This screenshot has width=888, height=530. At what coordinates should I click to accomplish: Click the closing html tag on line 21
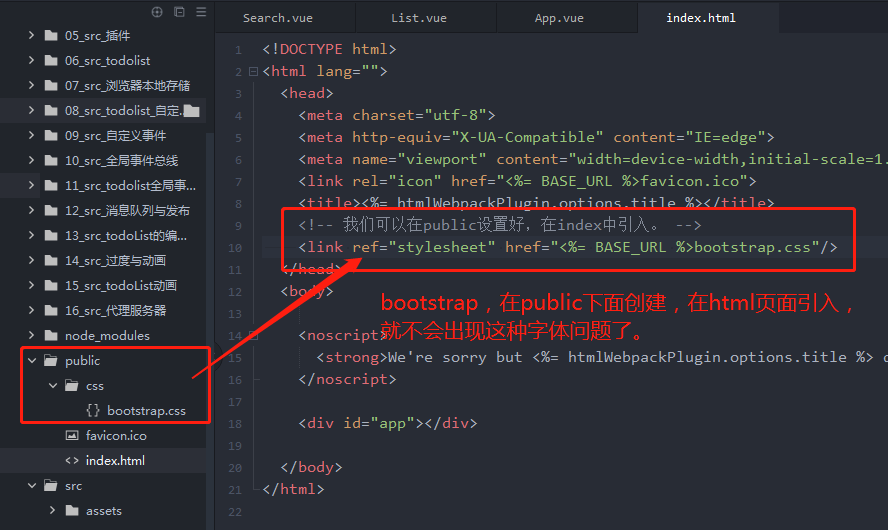coord(293,490)
